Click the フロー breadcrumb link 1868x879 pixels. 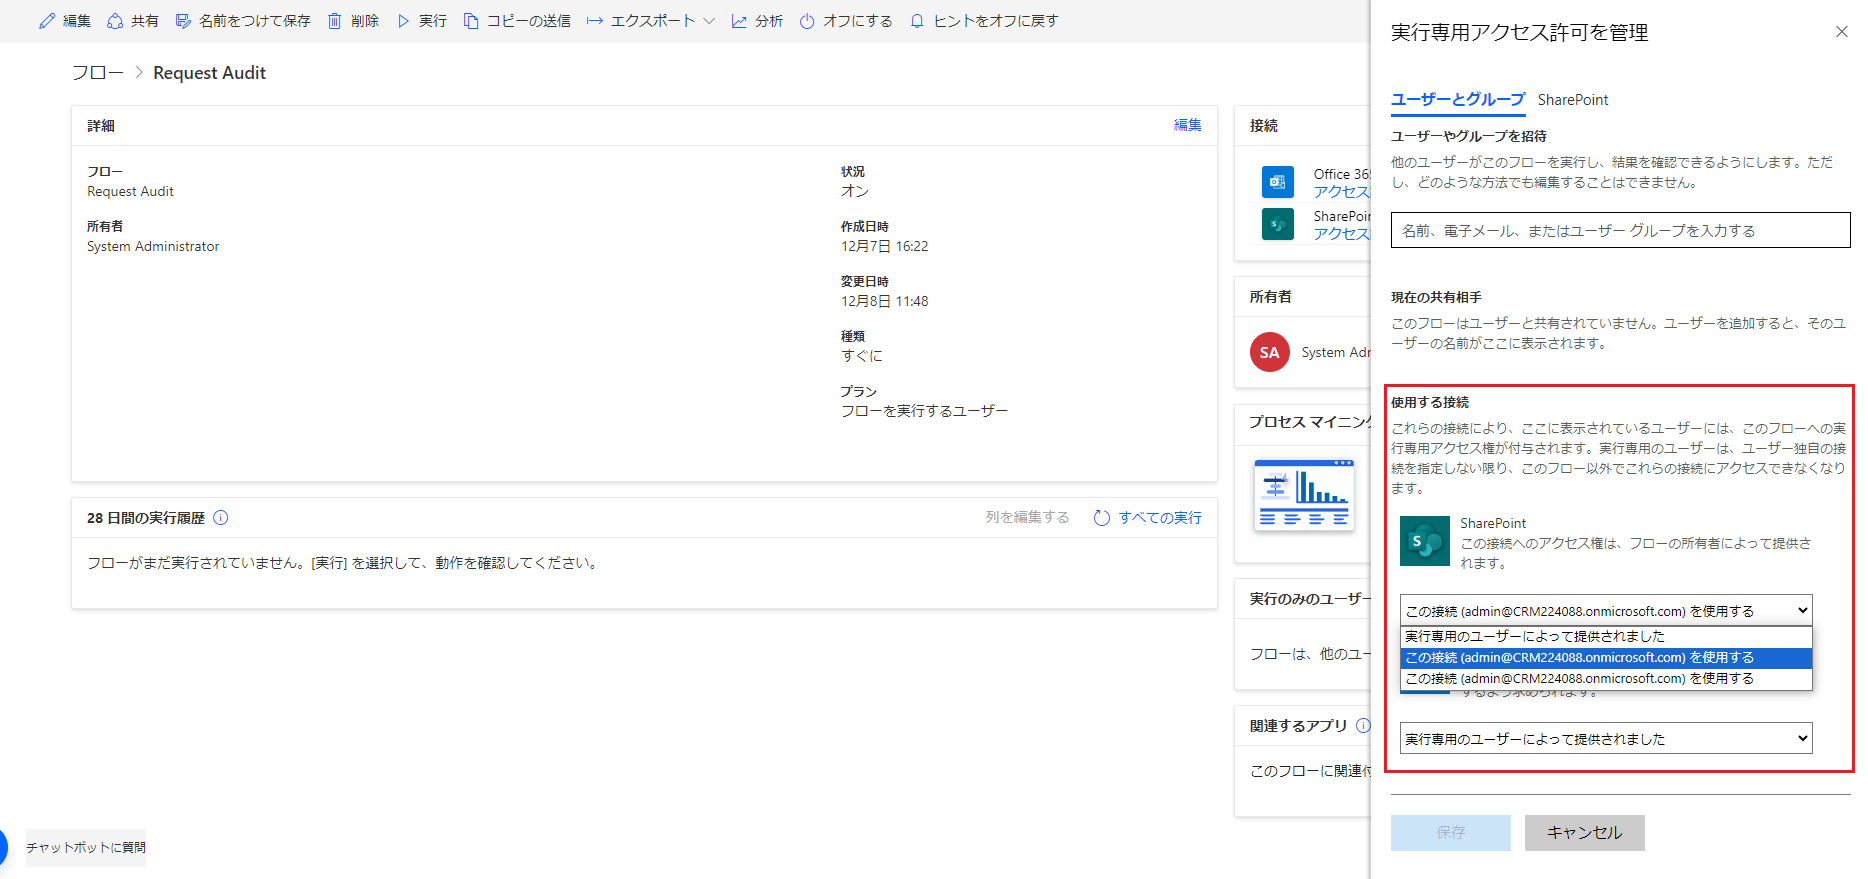pos(97,73)
